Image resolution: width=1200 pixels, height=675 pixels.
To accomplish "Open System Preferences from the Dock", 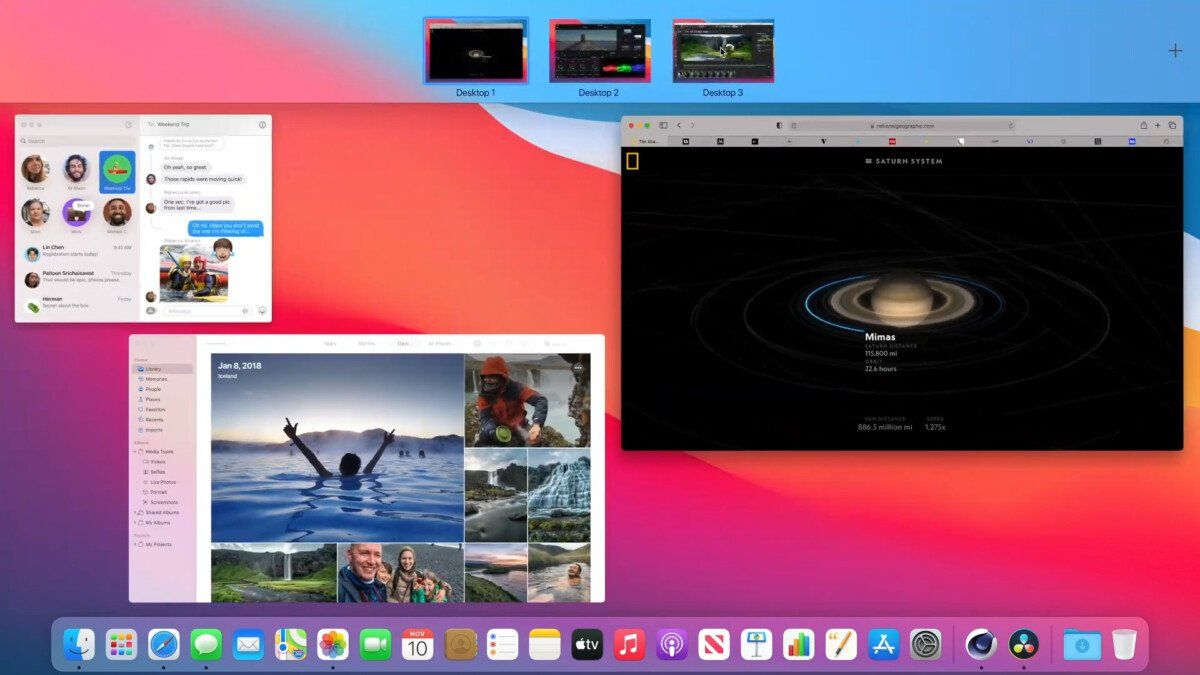I will tap(926, 644).
